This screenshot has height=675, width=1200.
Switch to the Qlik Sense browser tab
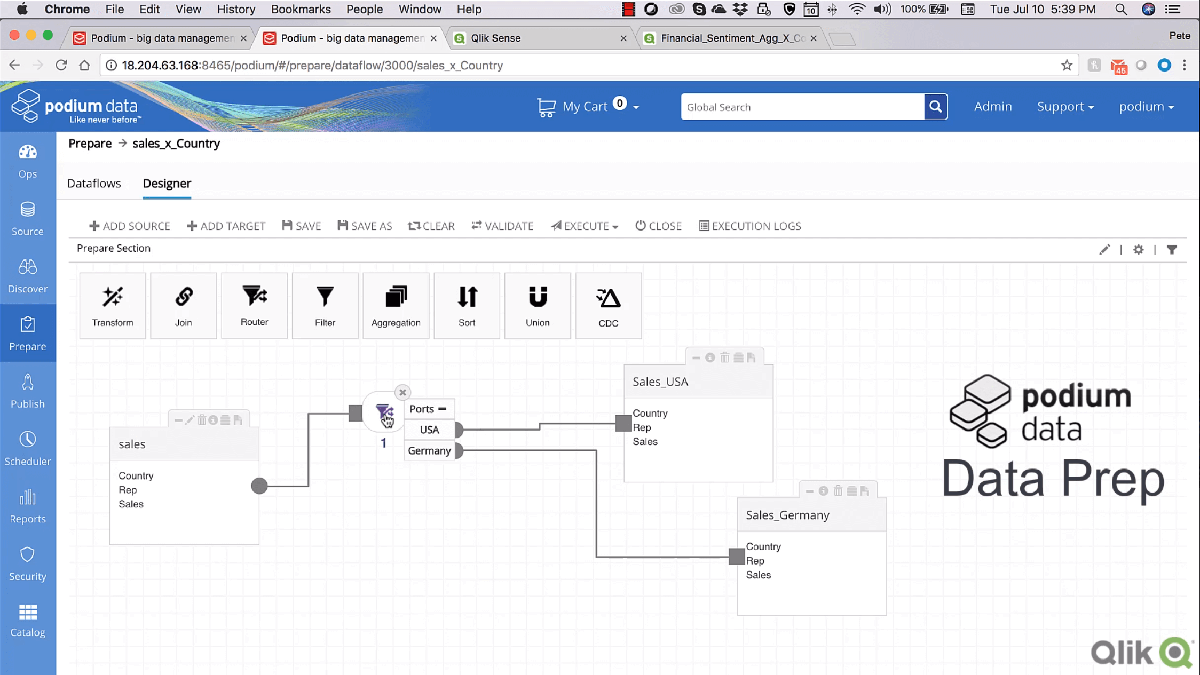point(540,38)
